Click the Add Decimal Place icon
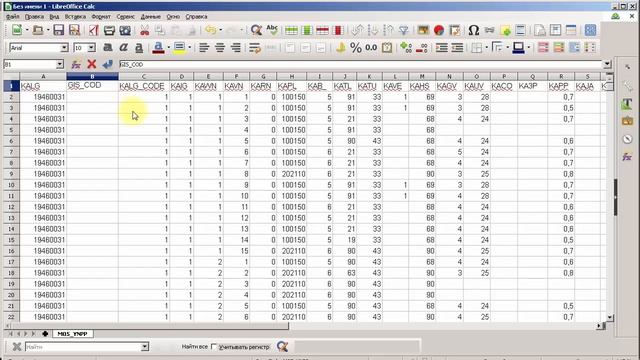This screenshot has height=360, width=640. 406,48
